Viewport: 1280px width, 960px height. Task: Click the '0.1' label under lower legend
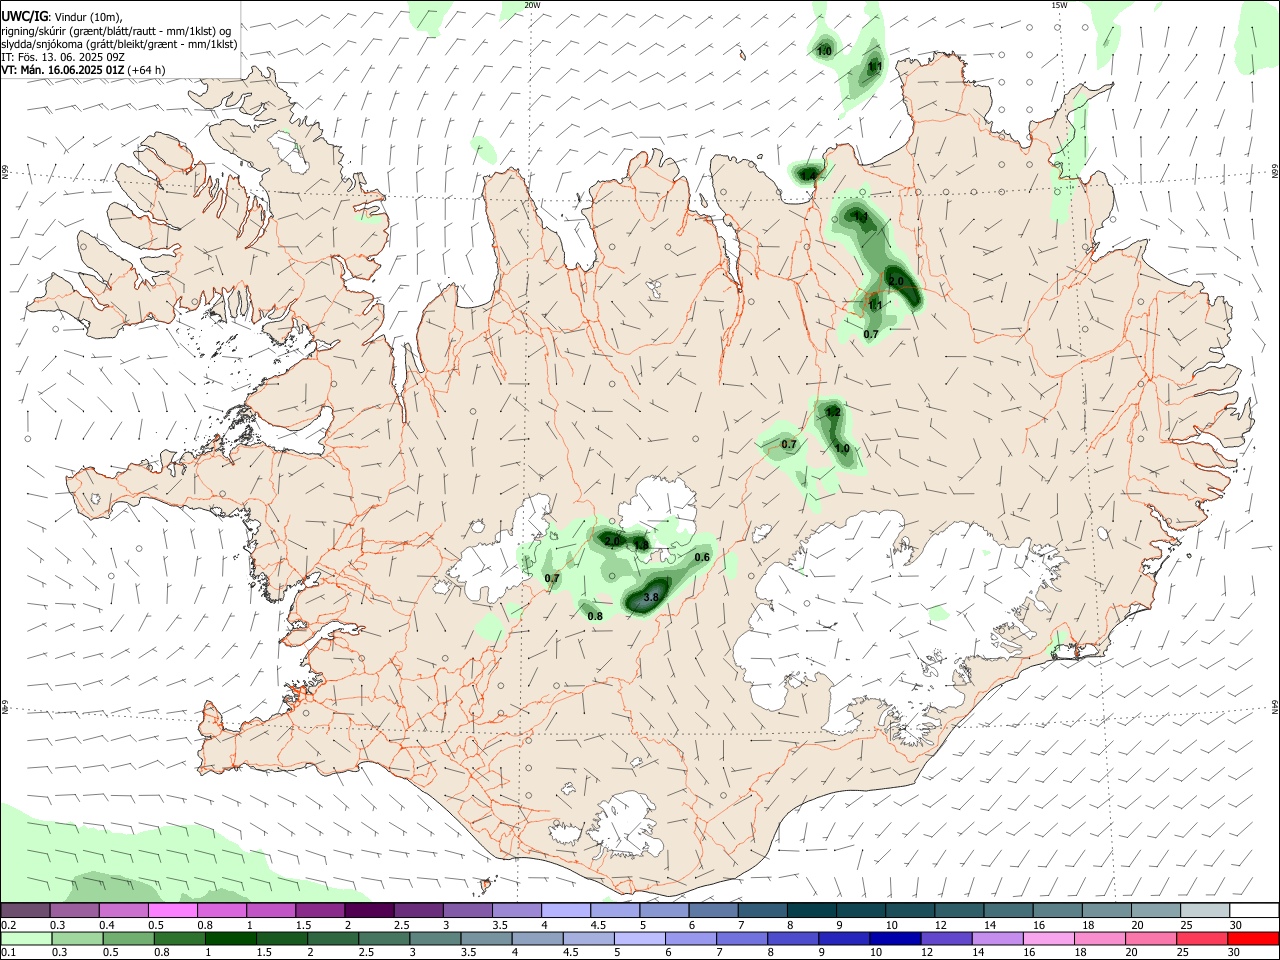(8, 952)
